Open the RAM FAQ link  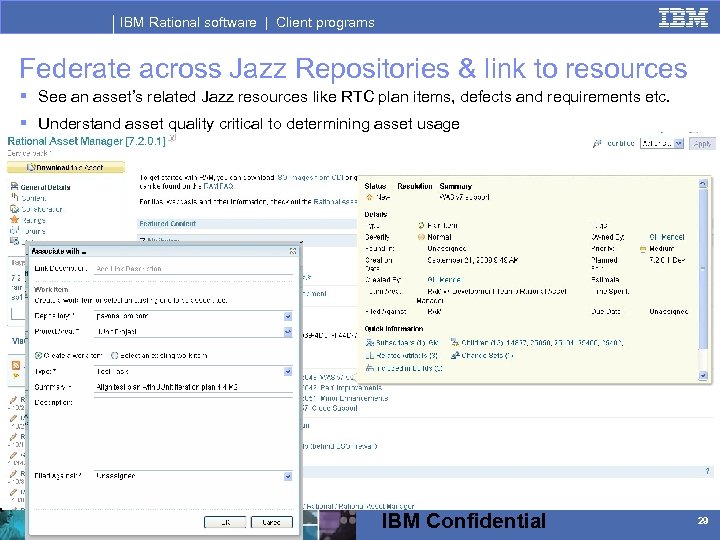pos(219,186)
